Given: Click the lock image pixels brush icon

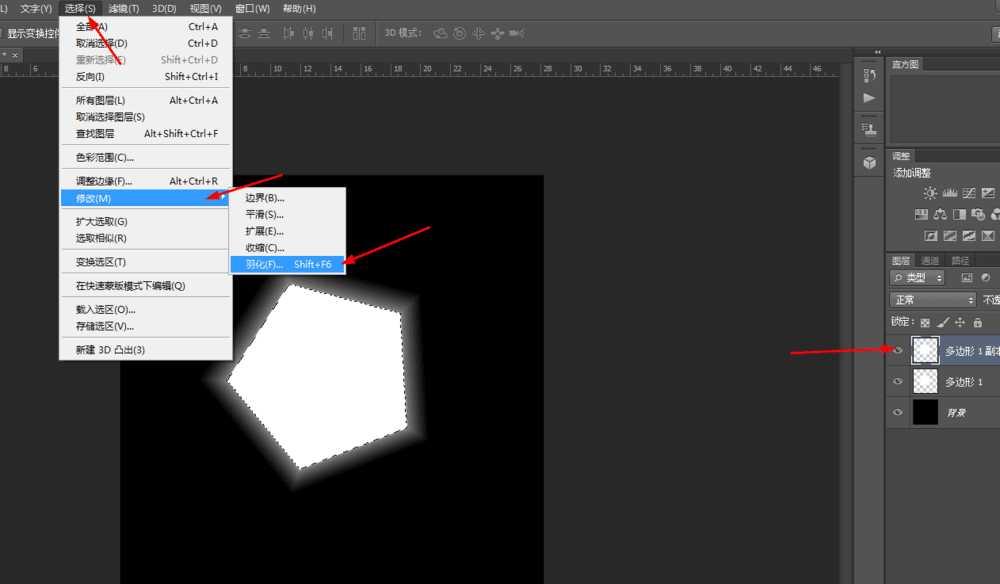Looking at the screenshot, I should [942, 322].
